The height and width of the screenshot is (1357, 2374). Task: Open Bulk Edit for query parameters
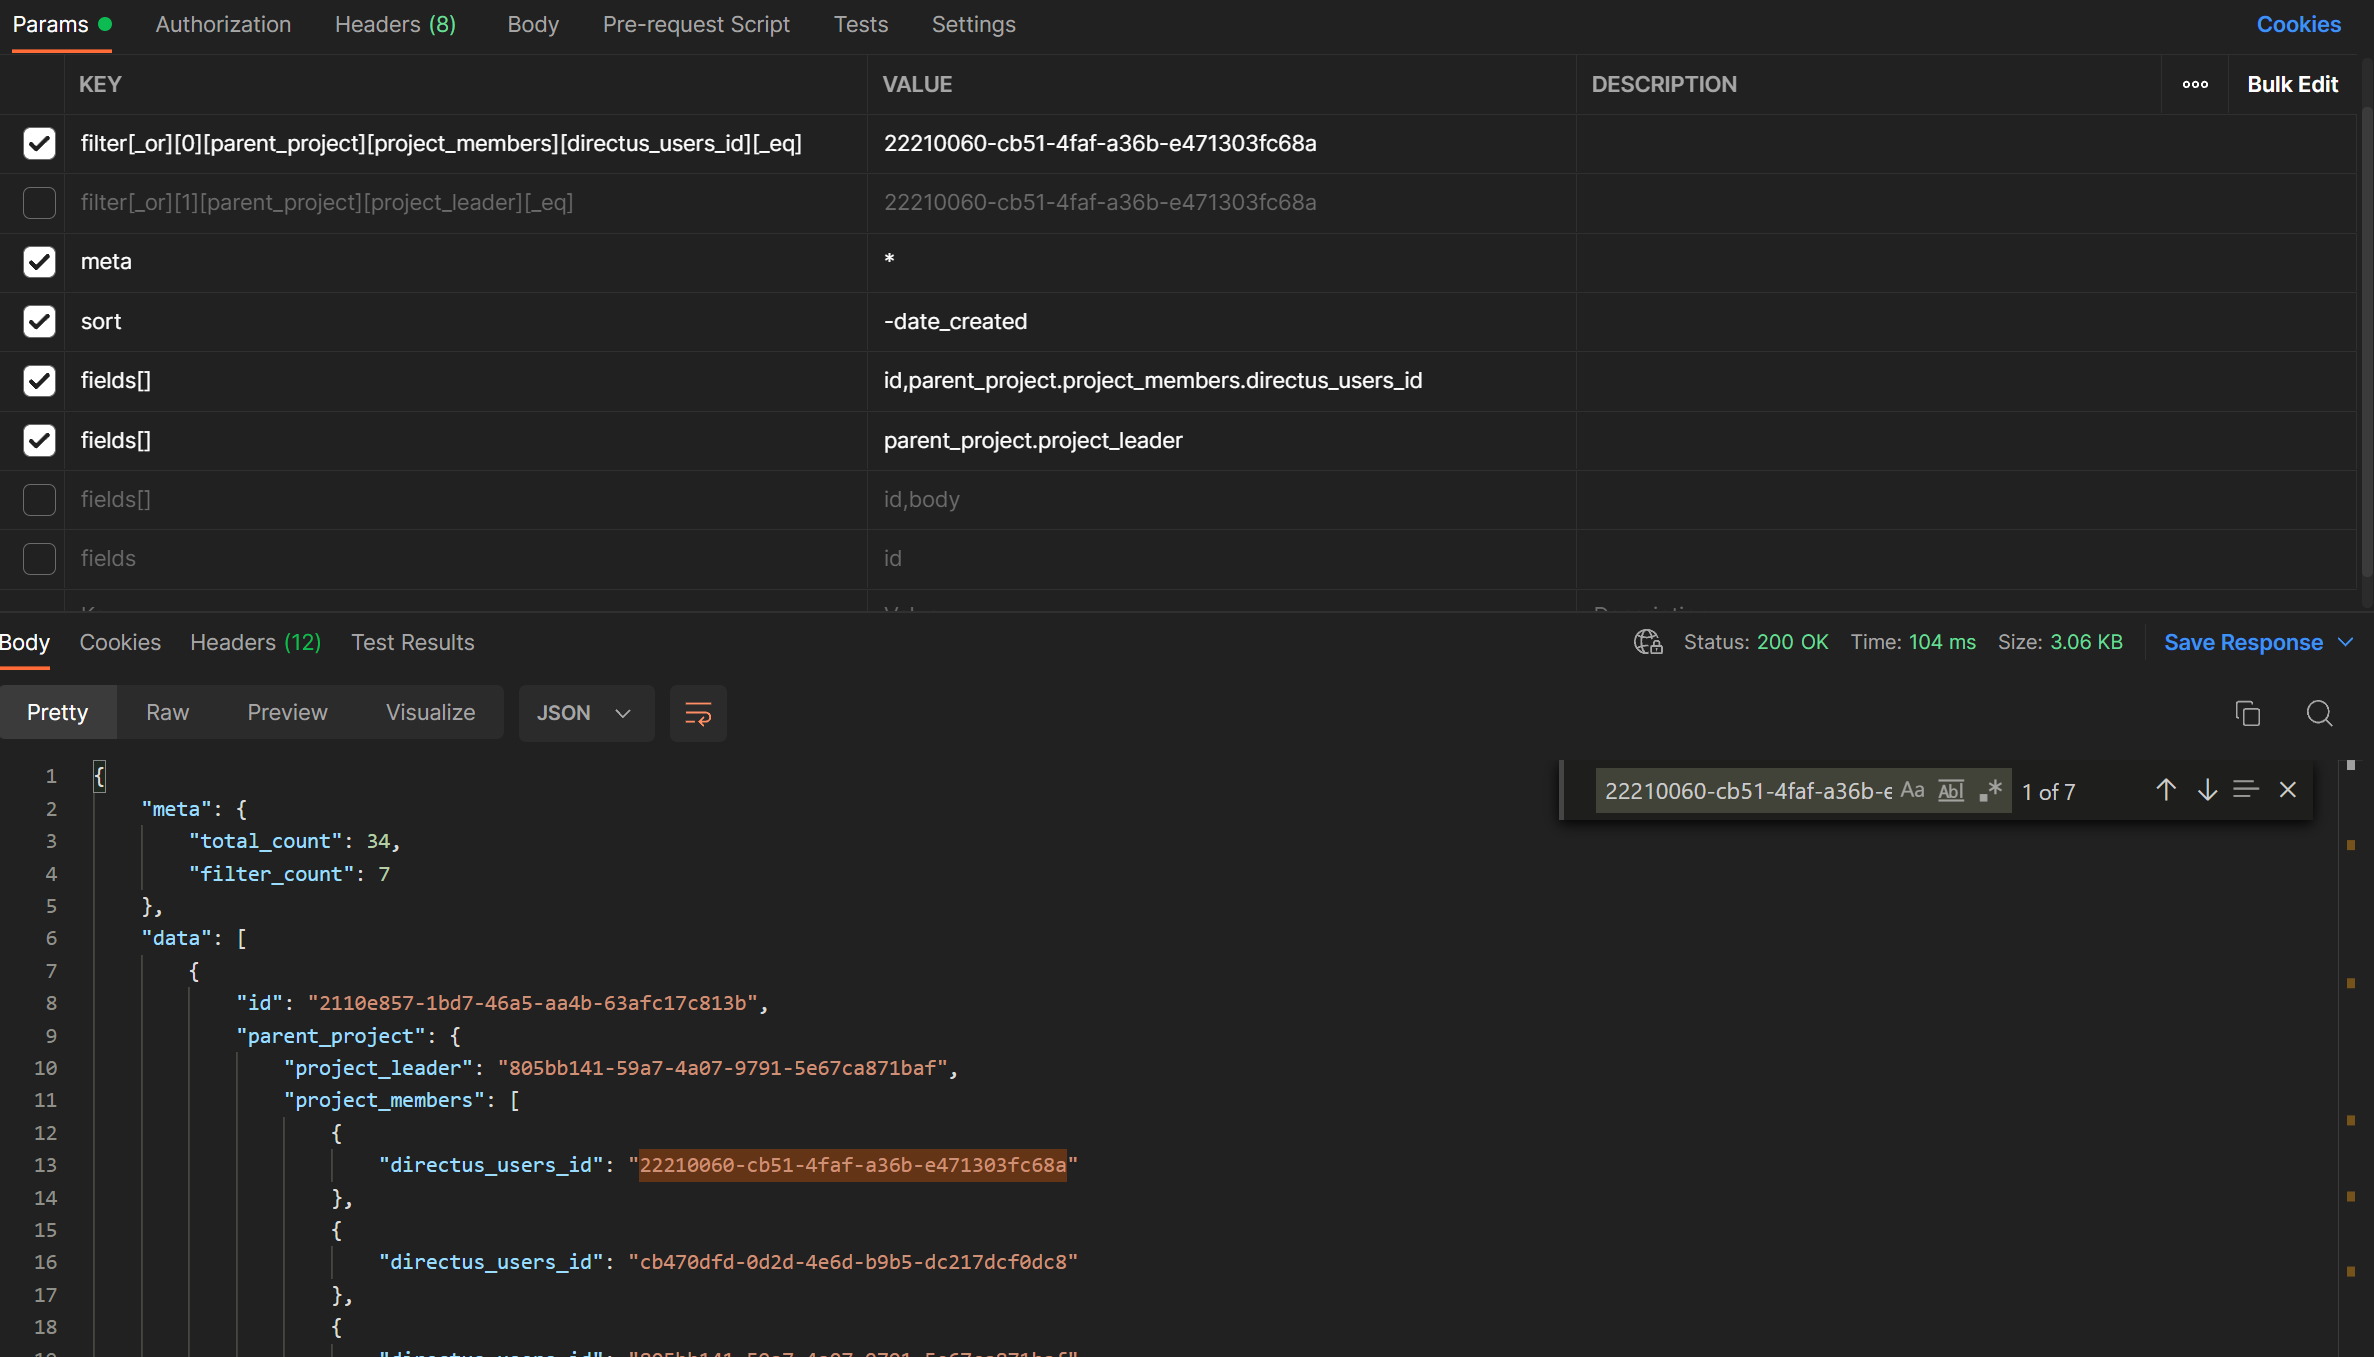click(x=2293, y=84)
